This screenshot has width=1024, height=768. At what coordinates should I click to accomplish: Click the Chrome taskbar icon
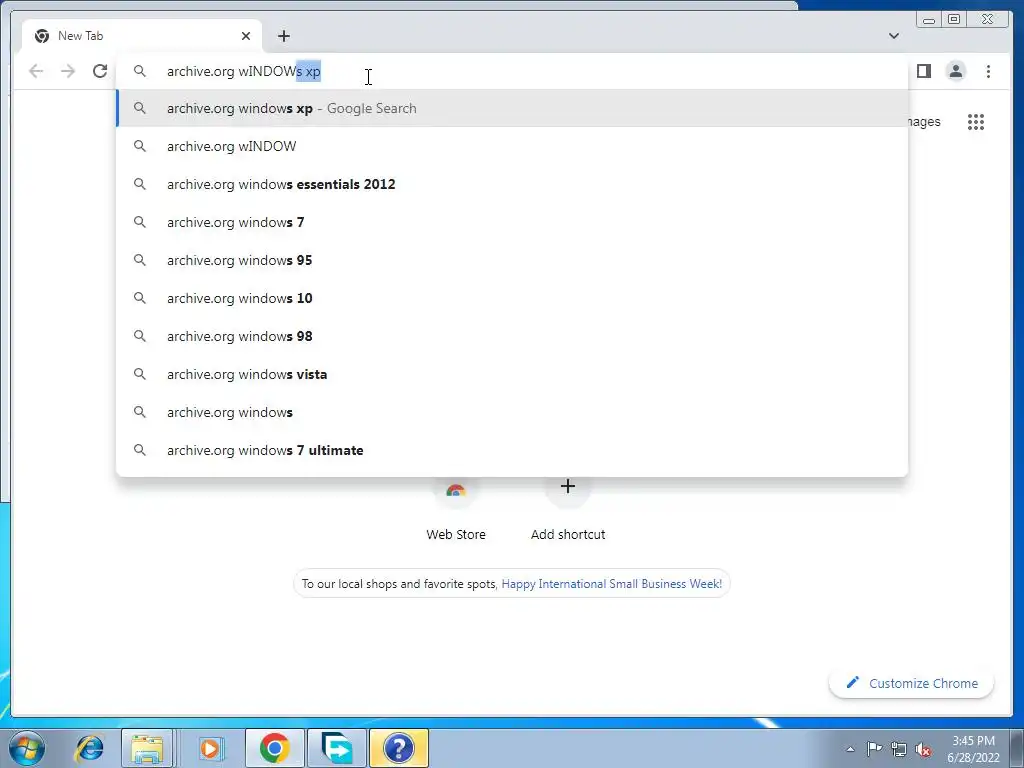coord(274,748)
